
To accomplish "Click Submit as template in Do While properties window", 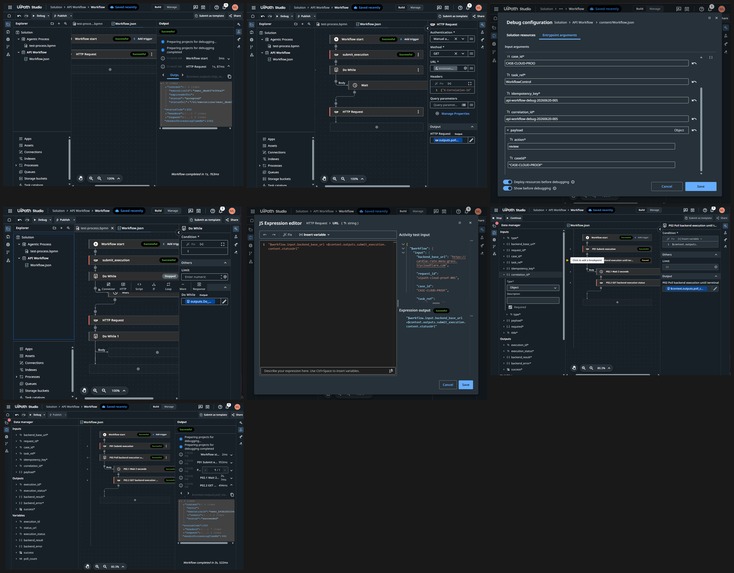I will pyautogui.click(x=207, y=220).
